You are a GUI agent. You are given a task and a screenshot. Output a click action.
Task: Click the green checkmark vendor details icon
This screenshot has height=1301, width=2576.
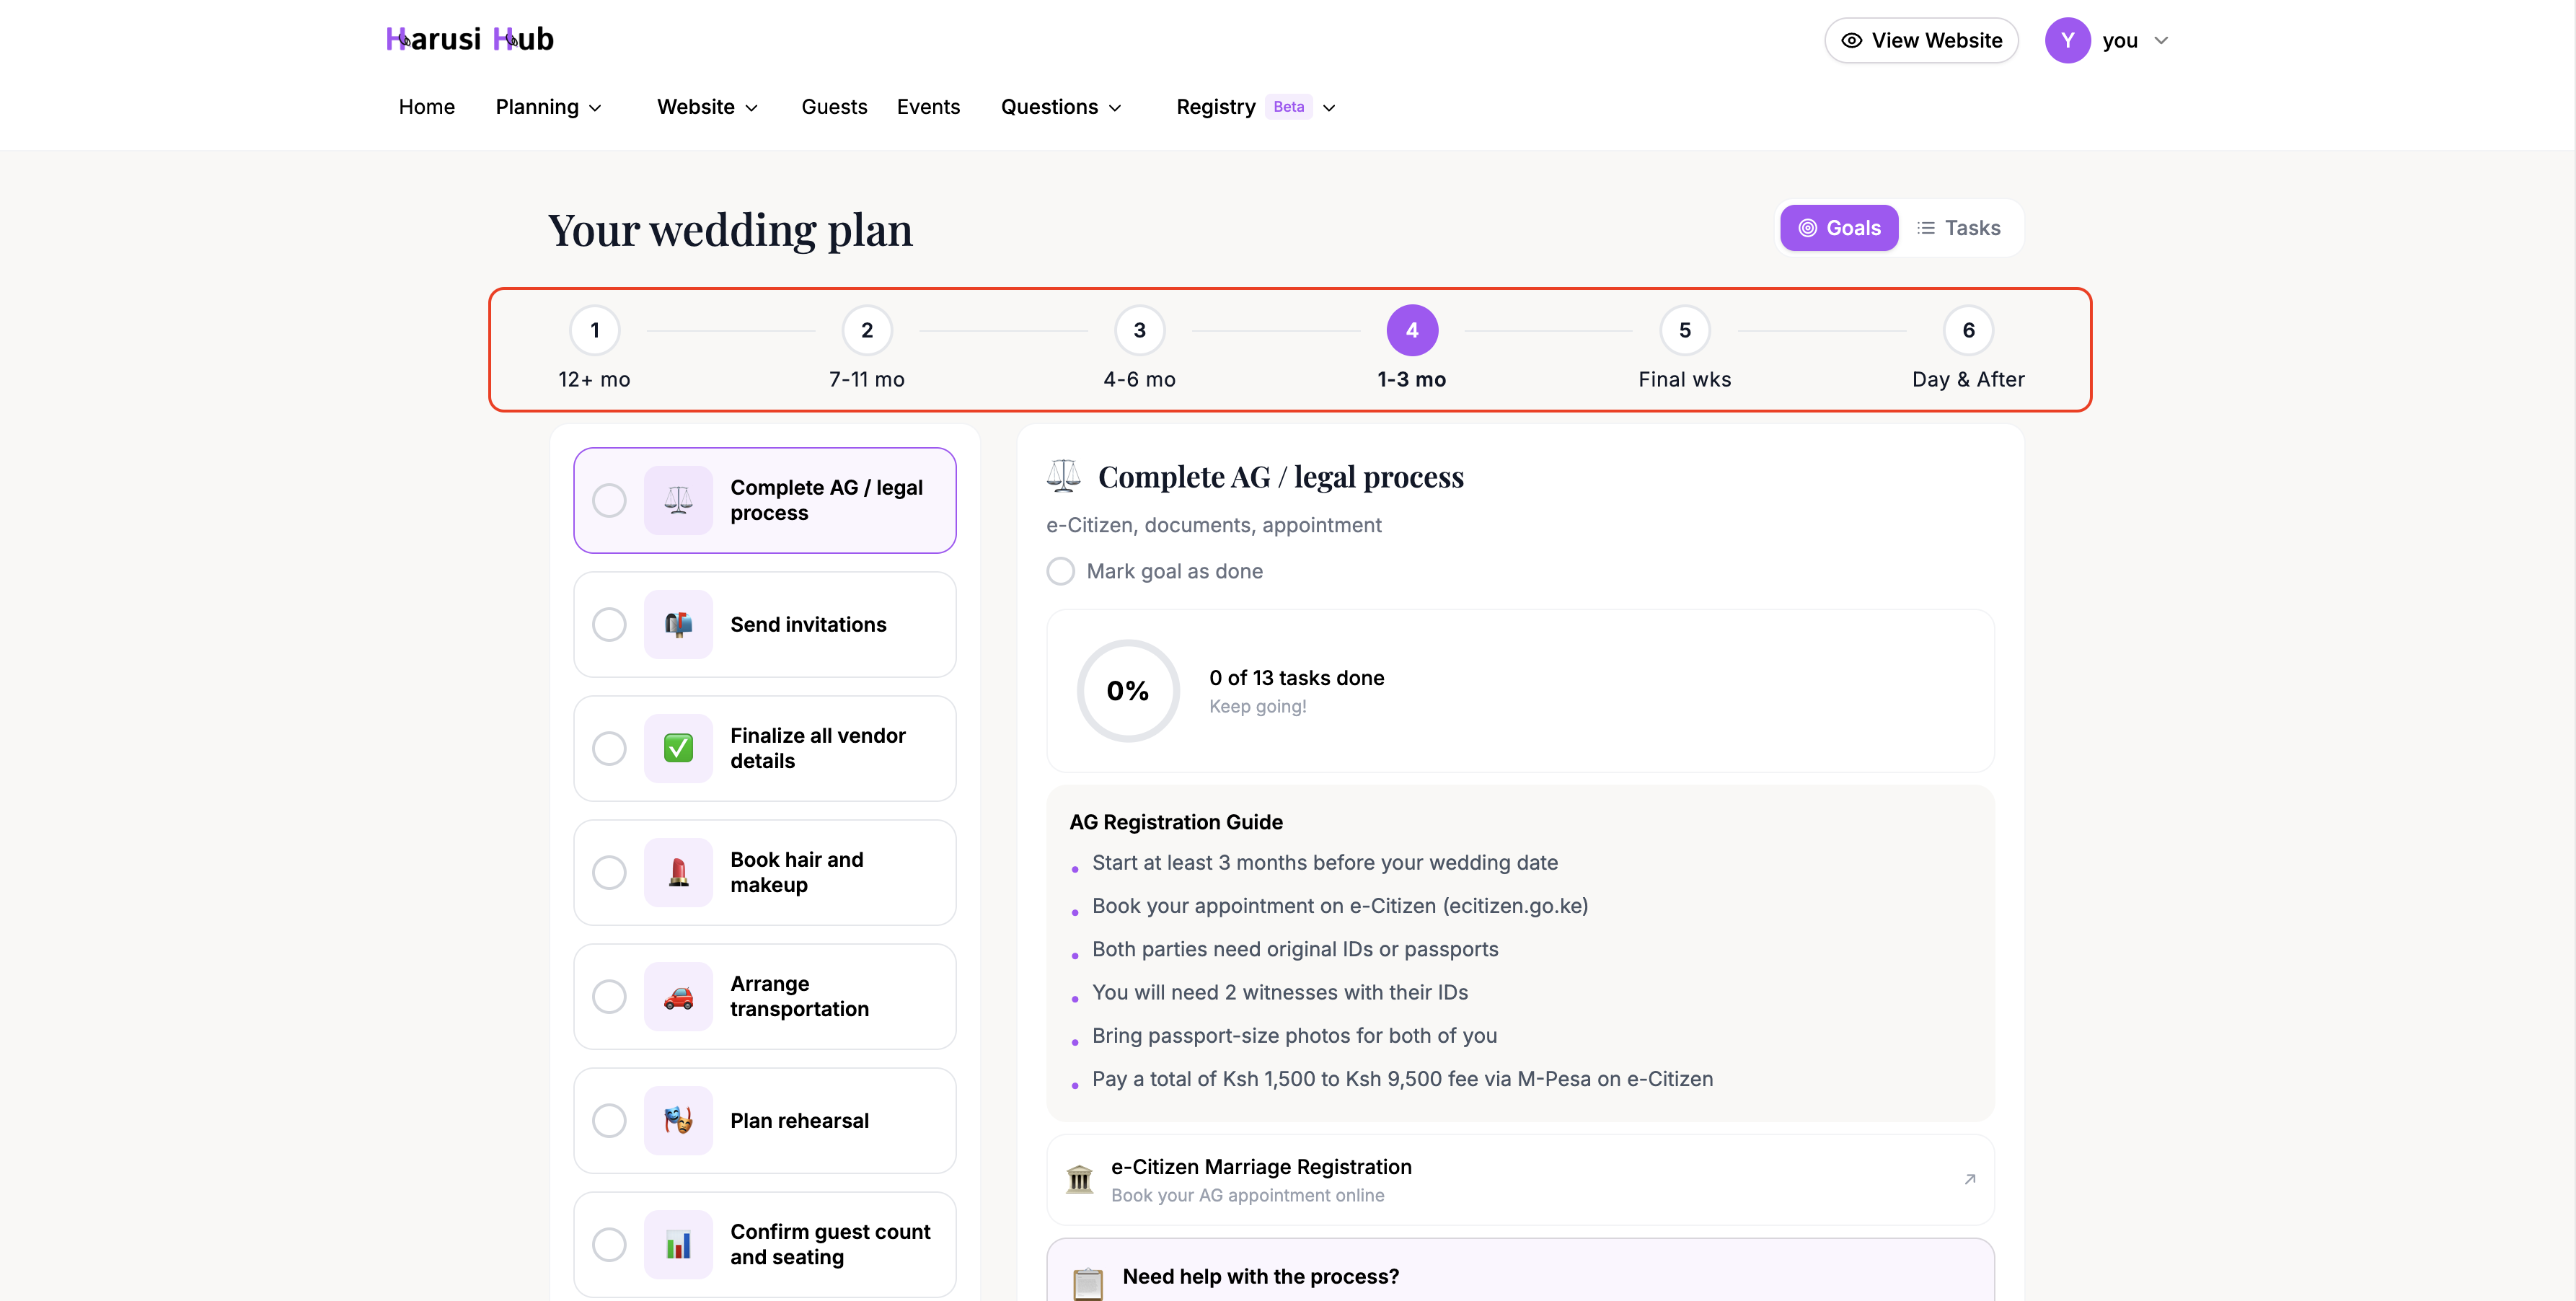click(678, 748)
